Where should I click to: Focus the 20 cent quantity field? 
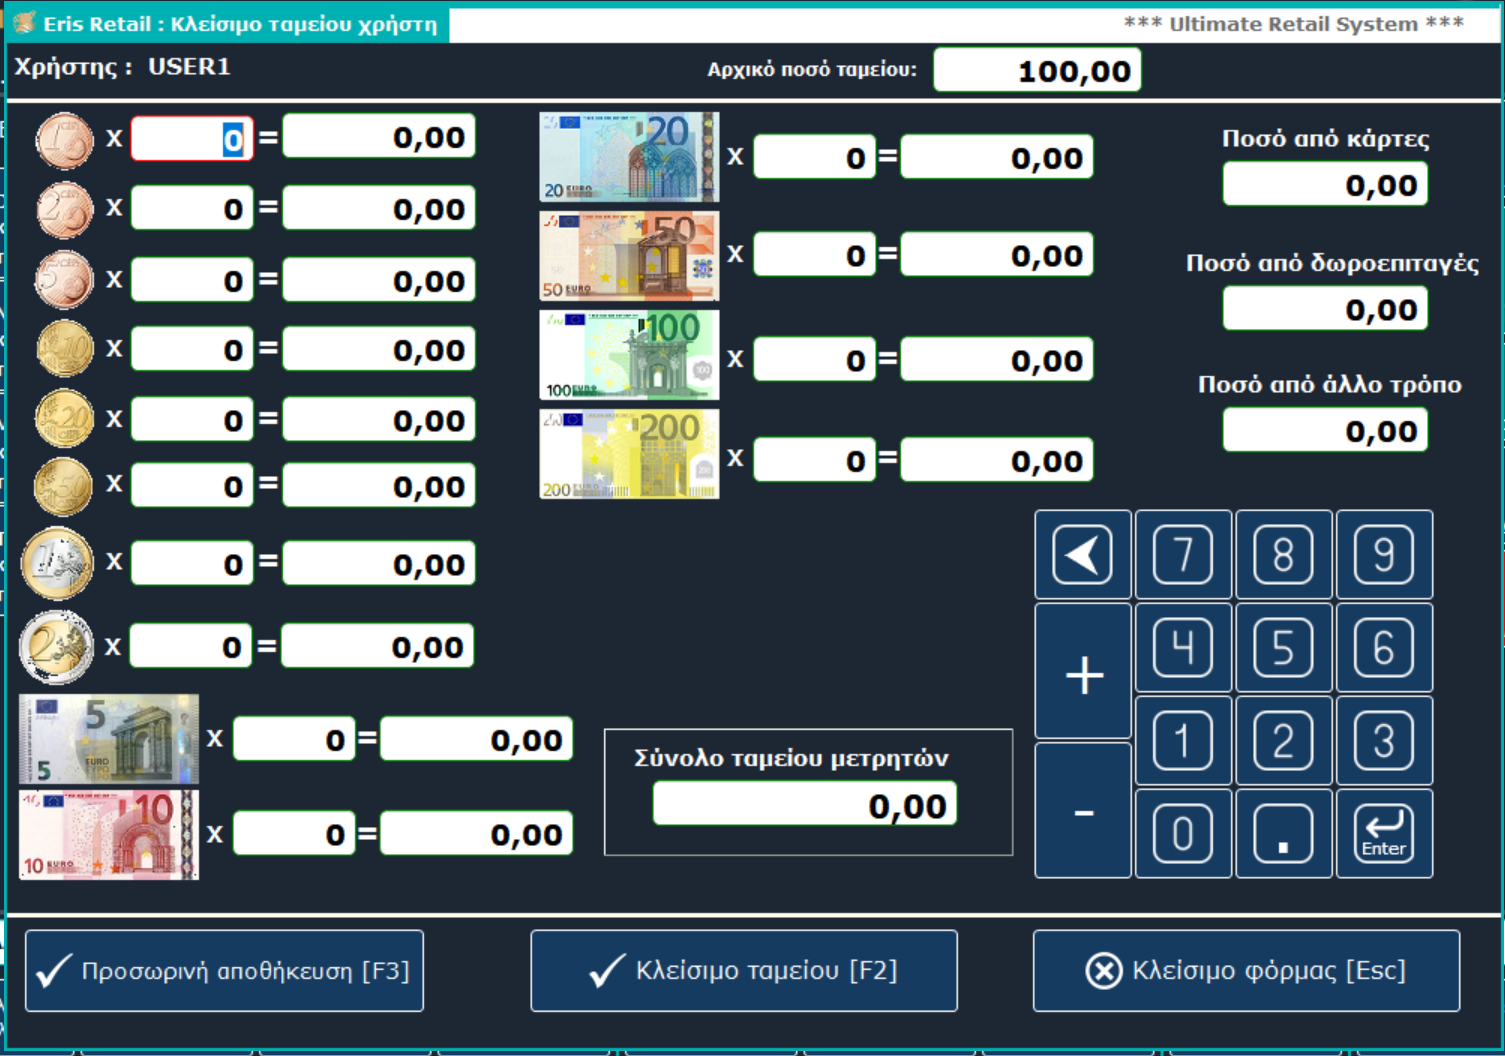coord(192,420)
